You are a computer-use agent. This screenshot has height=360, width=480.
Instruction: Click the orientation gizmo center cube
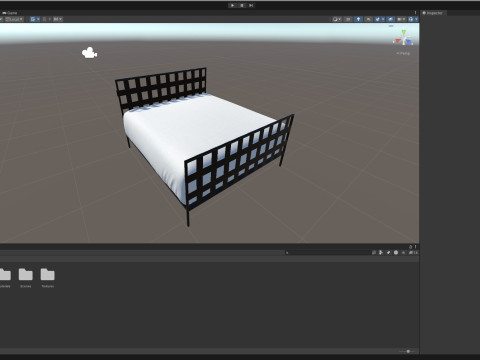tap(404, 40)
